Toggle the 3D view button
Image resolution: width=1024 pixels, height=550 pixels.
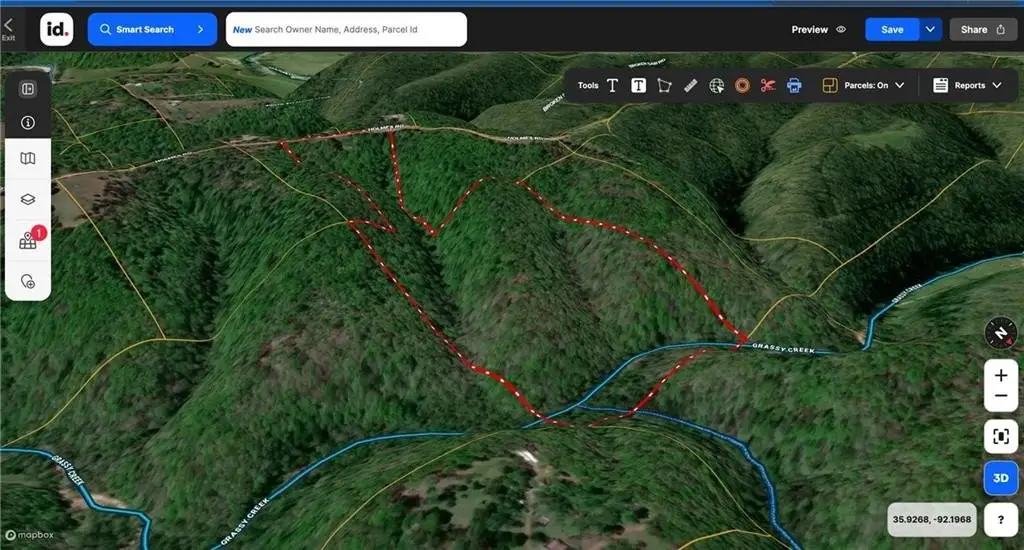[1001, 478]
